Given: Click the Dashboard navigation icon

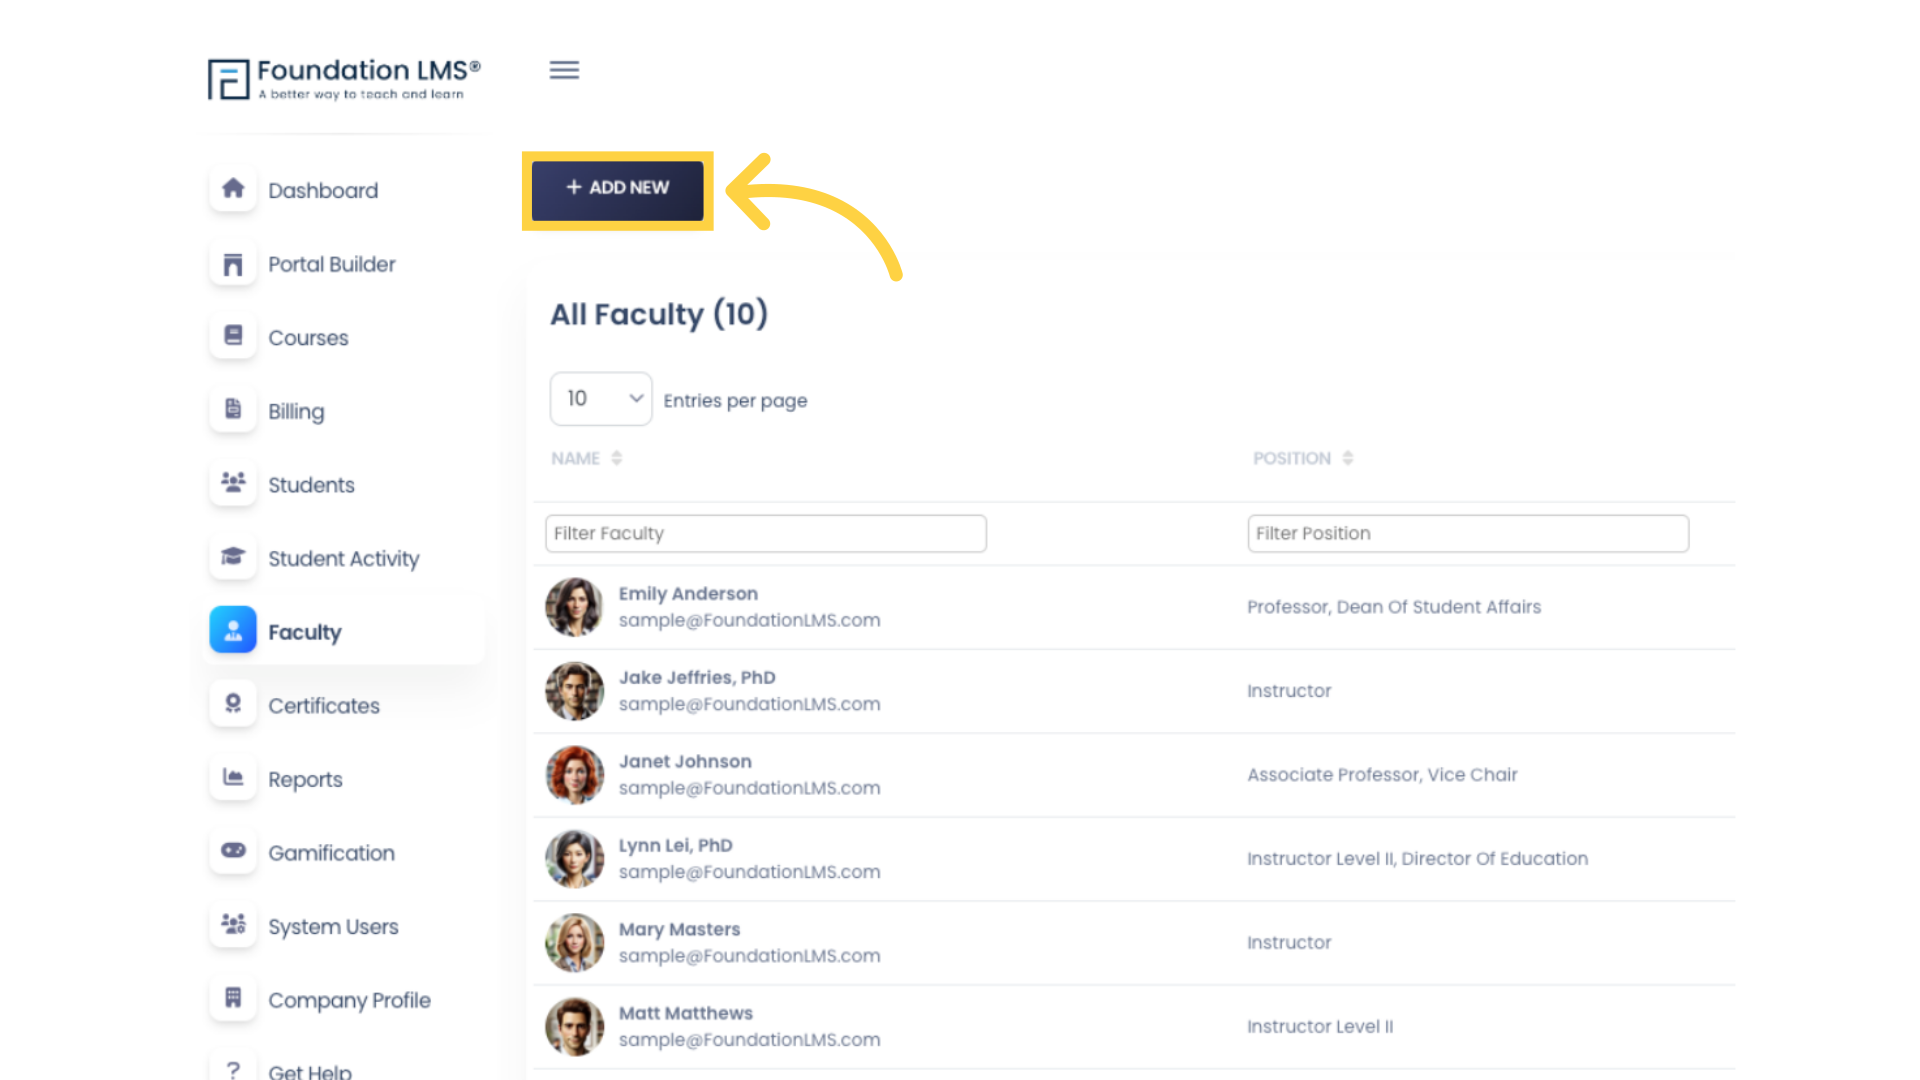Looking at the screenshot, I should tap(233, 189).
